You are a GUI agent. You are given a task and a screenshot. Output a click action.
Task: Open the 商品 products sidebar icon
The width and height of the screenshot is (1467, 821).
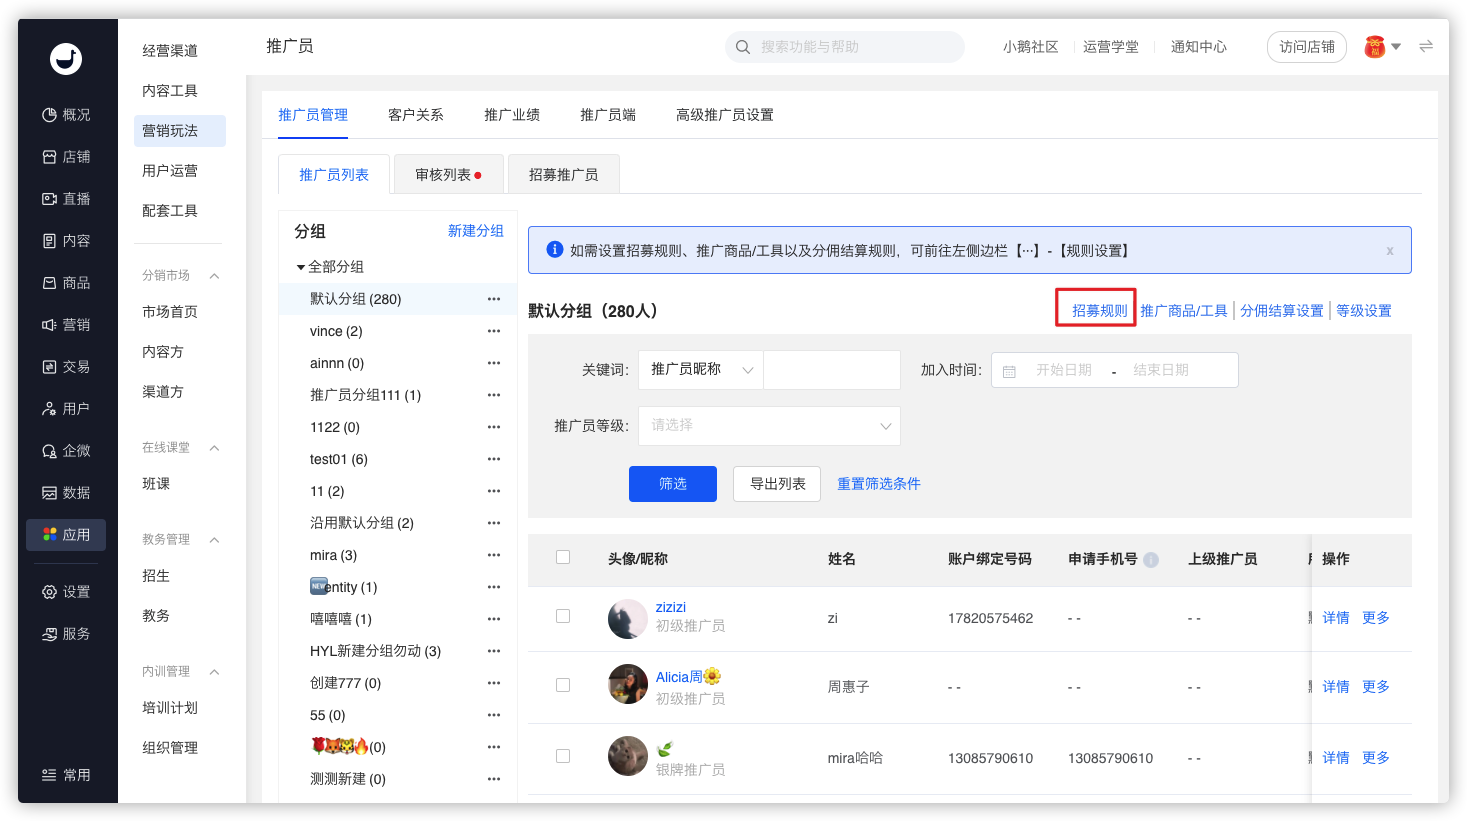(49, 283)
